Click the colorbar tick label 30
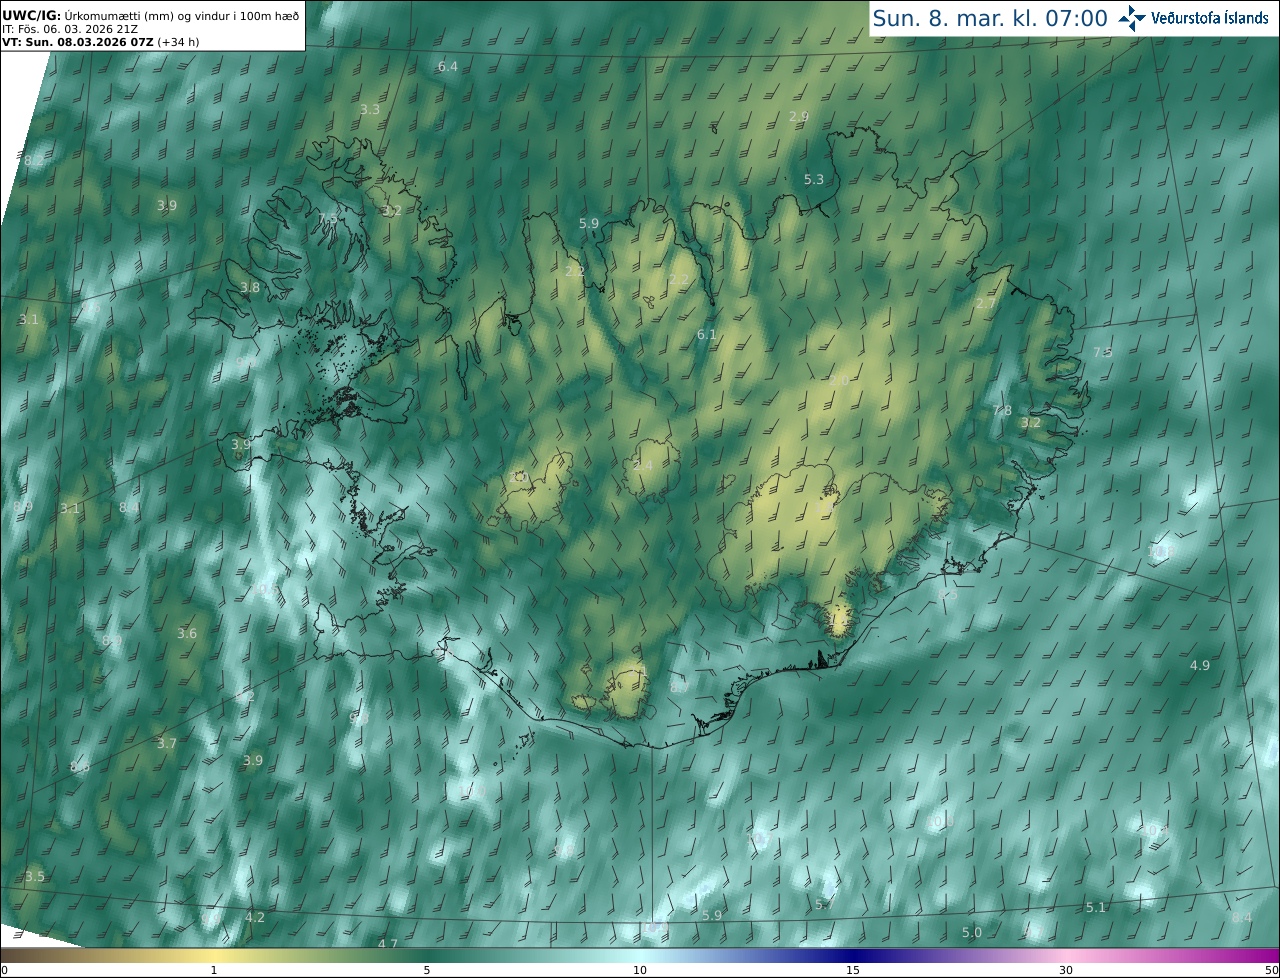The width and height of the screenshot is (1280, 978). [1066, 970]
